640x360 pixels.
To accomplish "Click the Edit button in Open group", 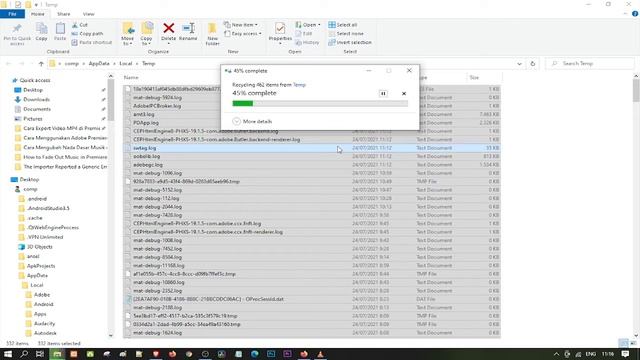I will (x=304, y=33).
